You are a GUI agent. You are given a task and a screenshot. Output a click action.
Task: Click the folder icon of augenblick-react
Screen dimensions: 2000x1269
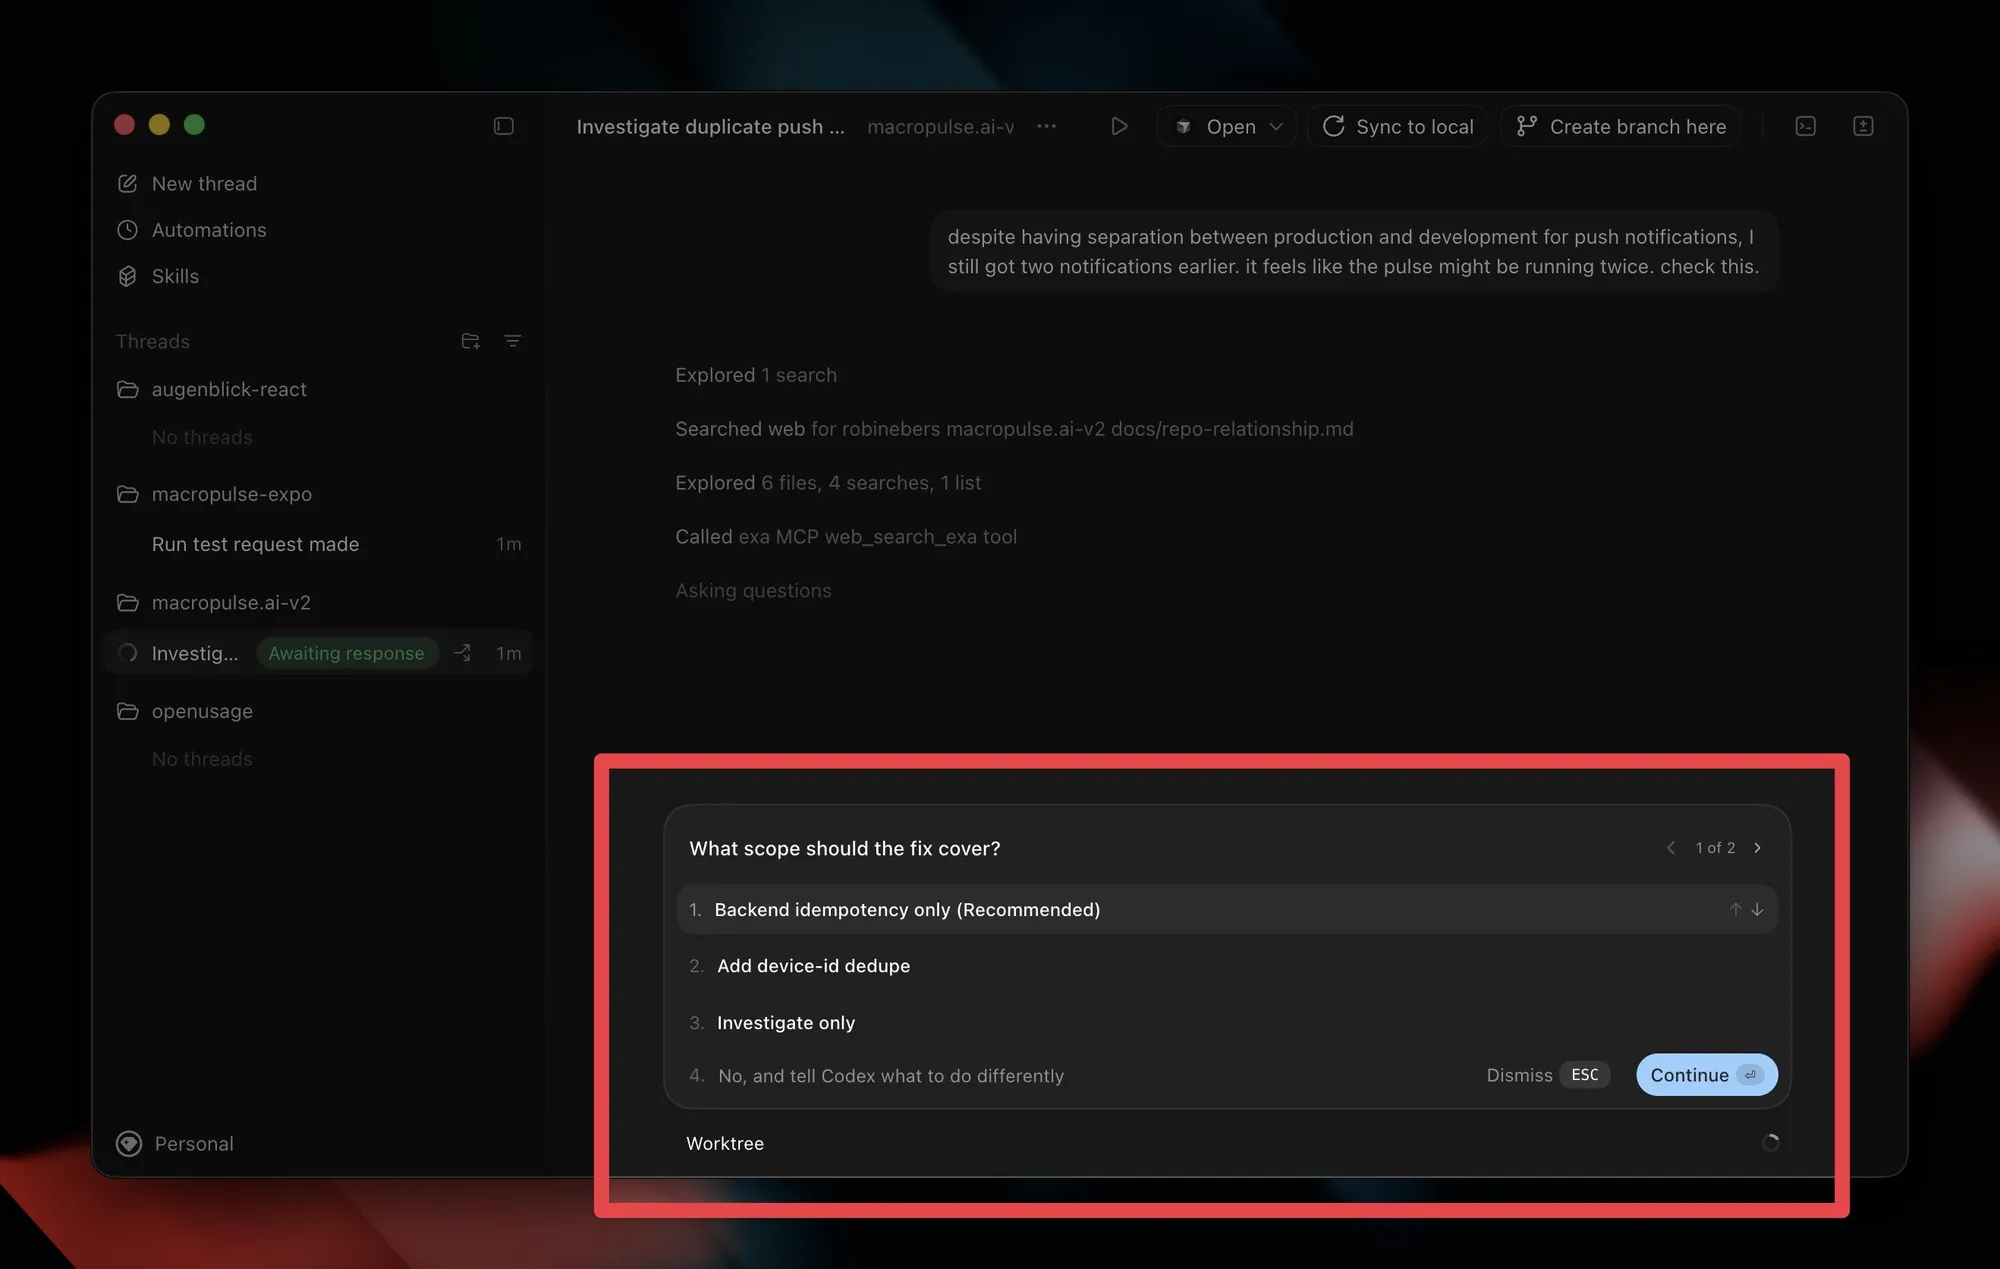[127, 389]
